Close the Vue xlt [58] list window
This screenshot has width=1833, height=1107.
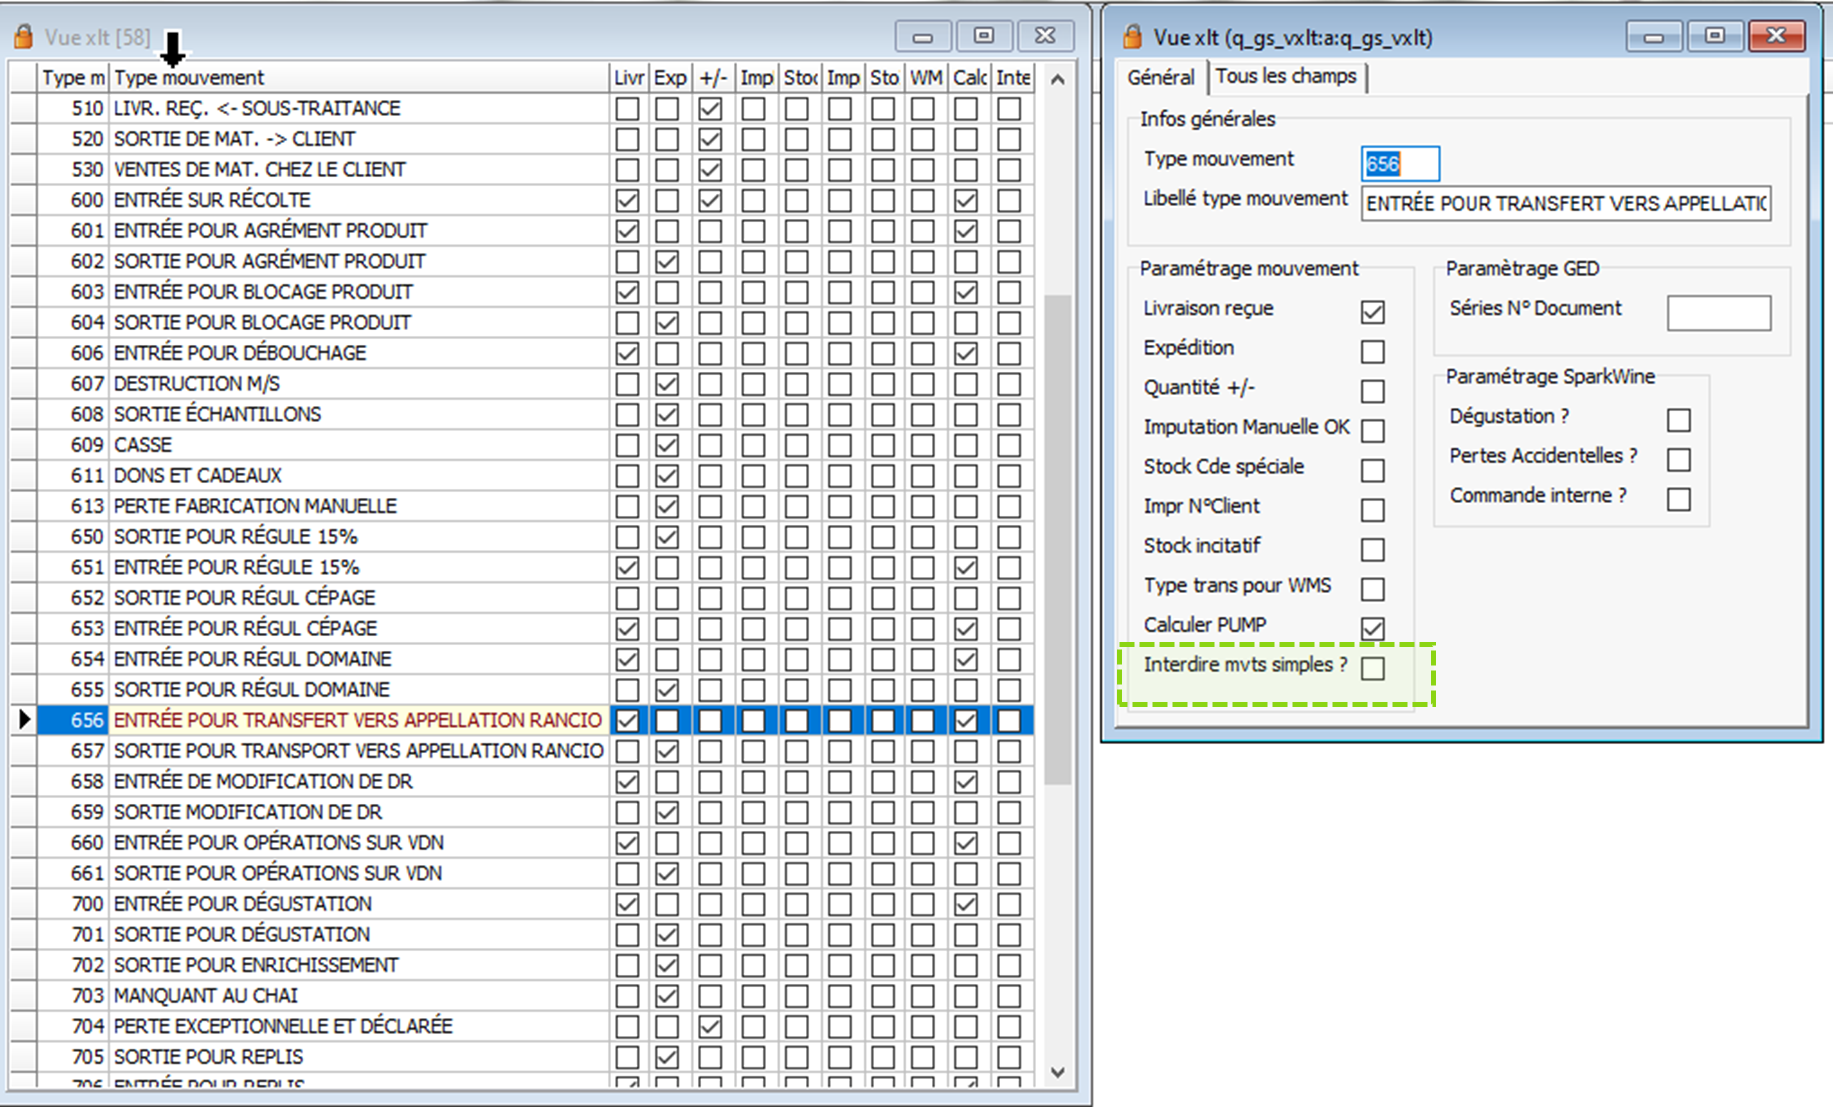pyautogui.click(x=1045, y=36)
